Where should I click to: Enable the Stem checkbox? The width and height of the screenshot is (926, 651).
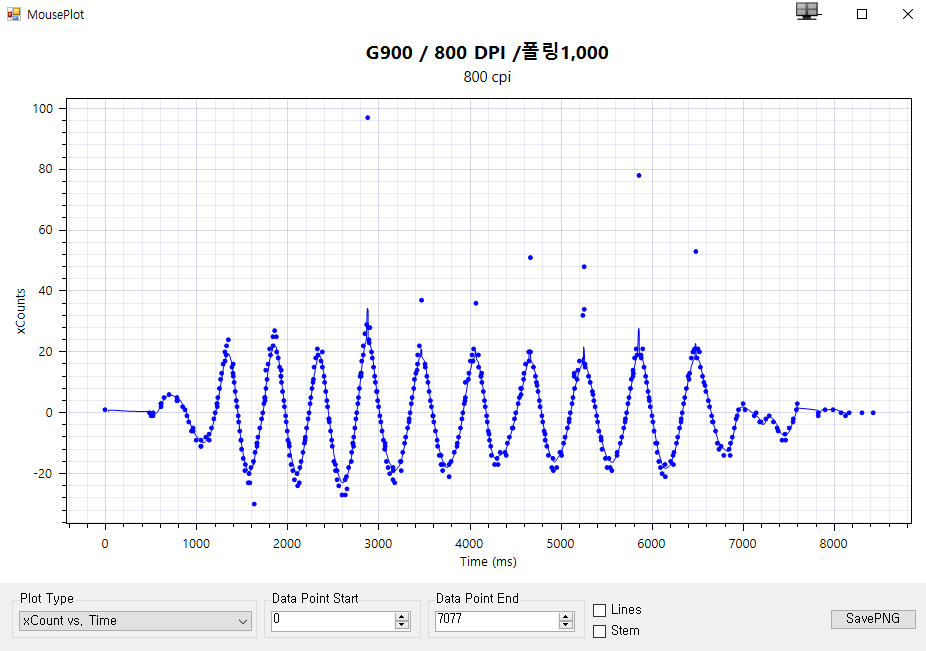(600, 631)
